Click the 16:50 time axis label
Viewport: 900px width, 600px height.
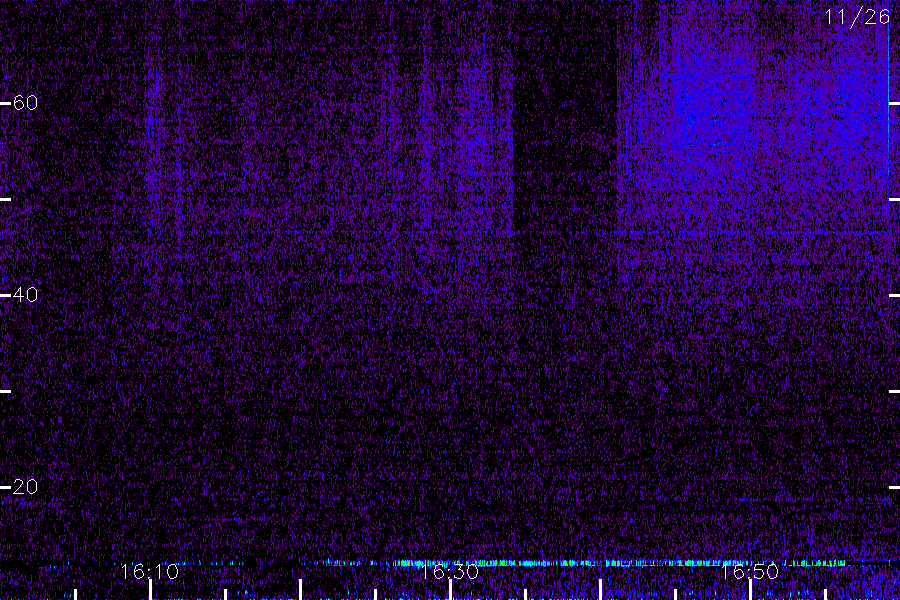click(x=750, y=571)
